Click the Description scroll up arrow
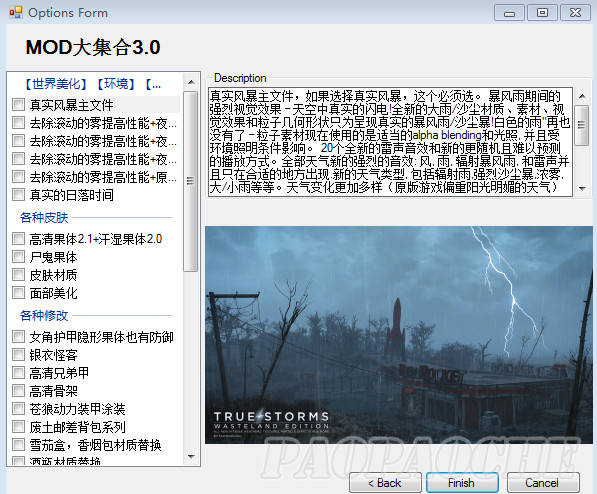Viewport: 597px width, 494px height. pos(582,96)
